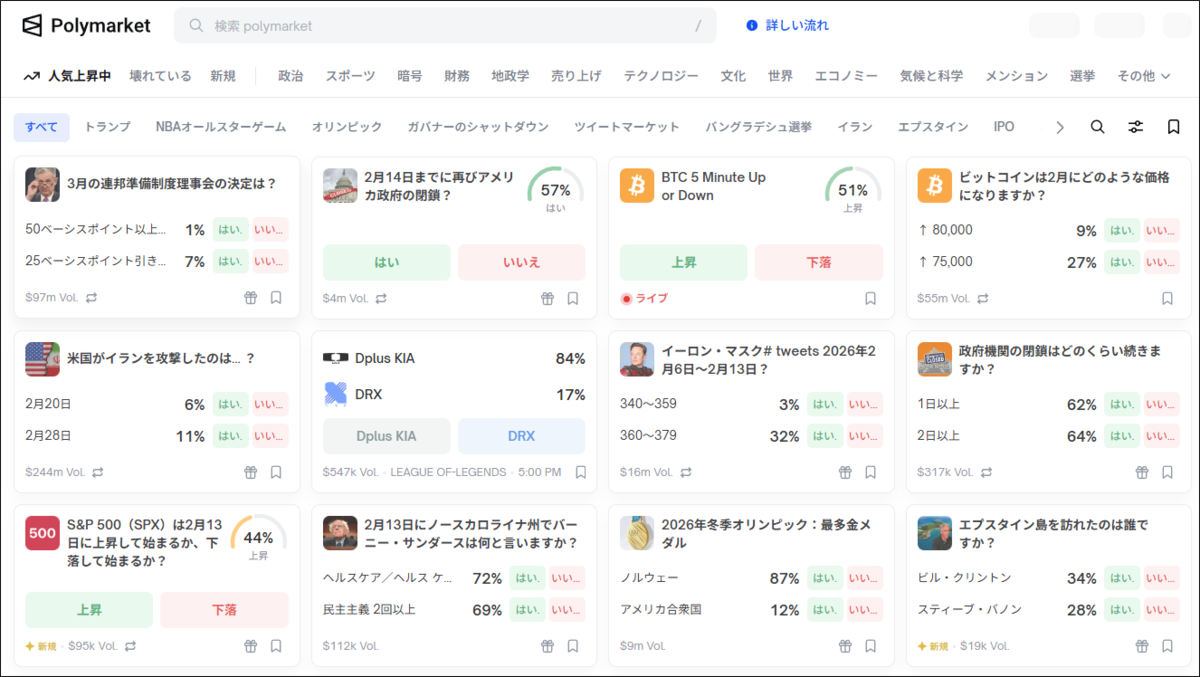Buy いいえ on 2月14日 government shutdown

pos(522,262)
